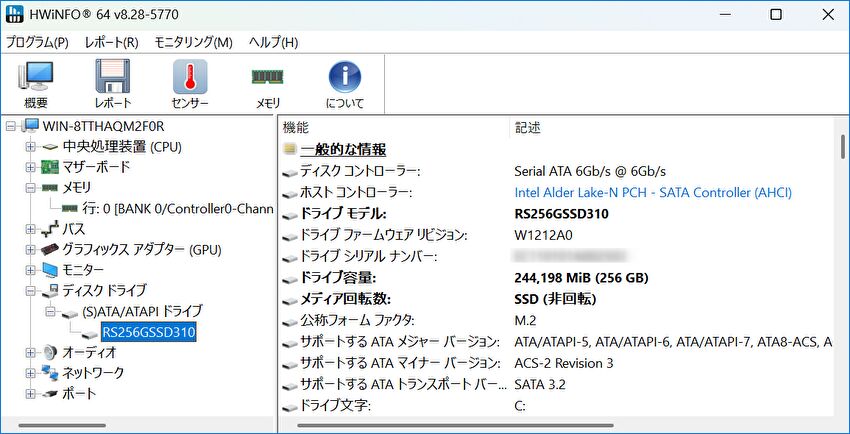Click the メモリ RAM stick toolbar icon

tap(267, 76)
